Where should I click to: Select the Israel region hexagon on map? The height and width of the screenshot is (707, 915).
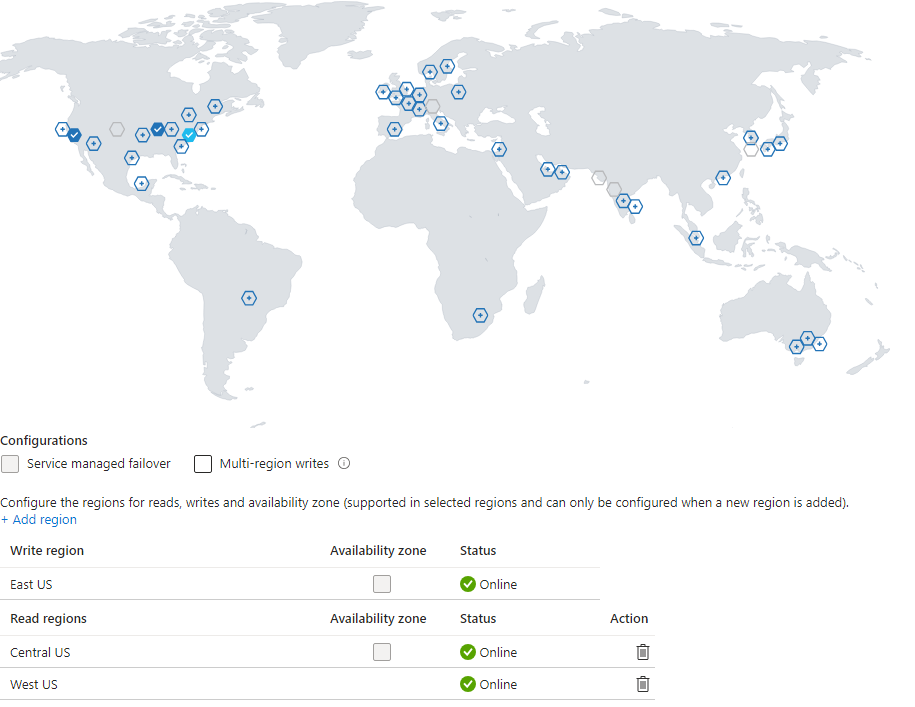(x=499, y=150)
